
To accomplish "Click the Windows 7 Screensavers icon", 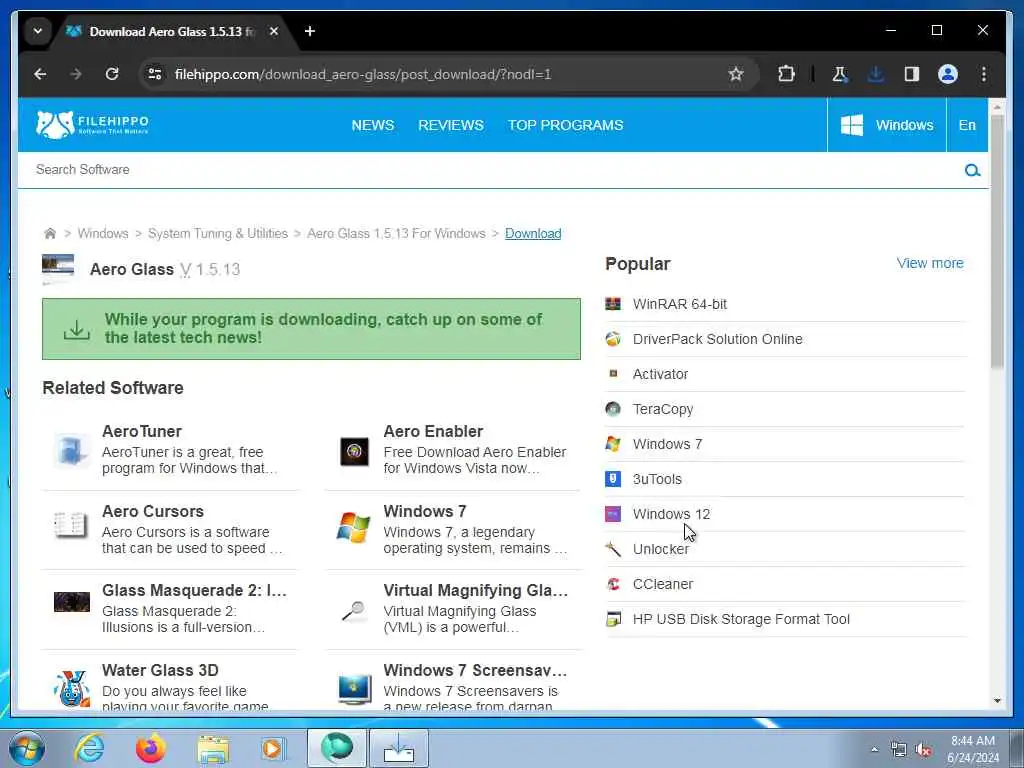I will (x=355, y=689).
